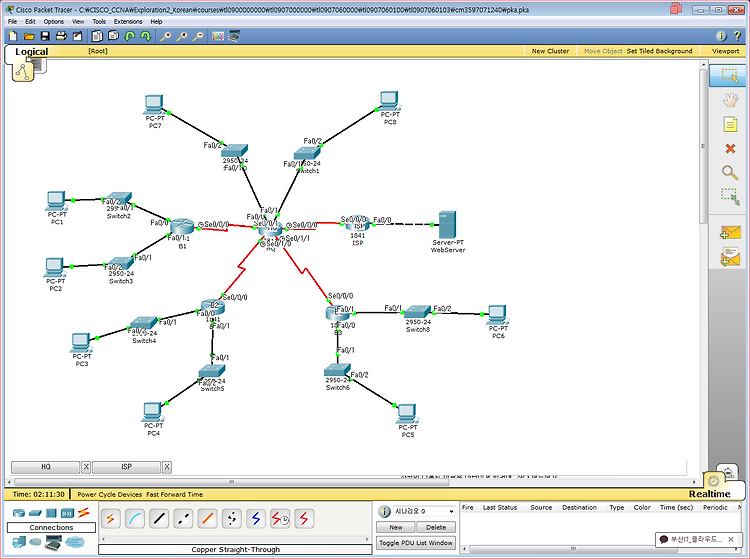Open the Options menu
This screenshot has height=559, width=750.
tap(54, 22)
